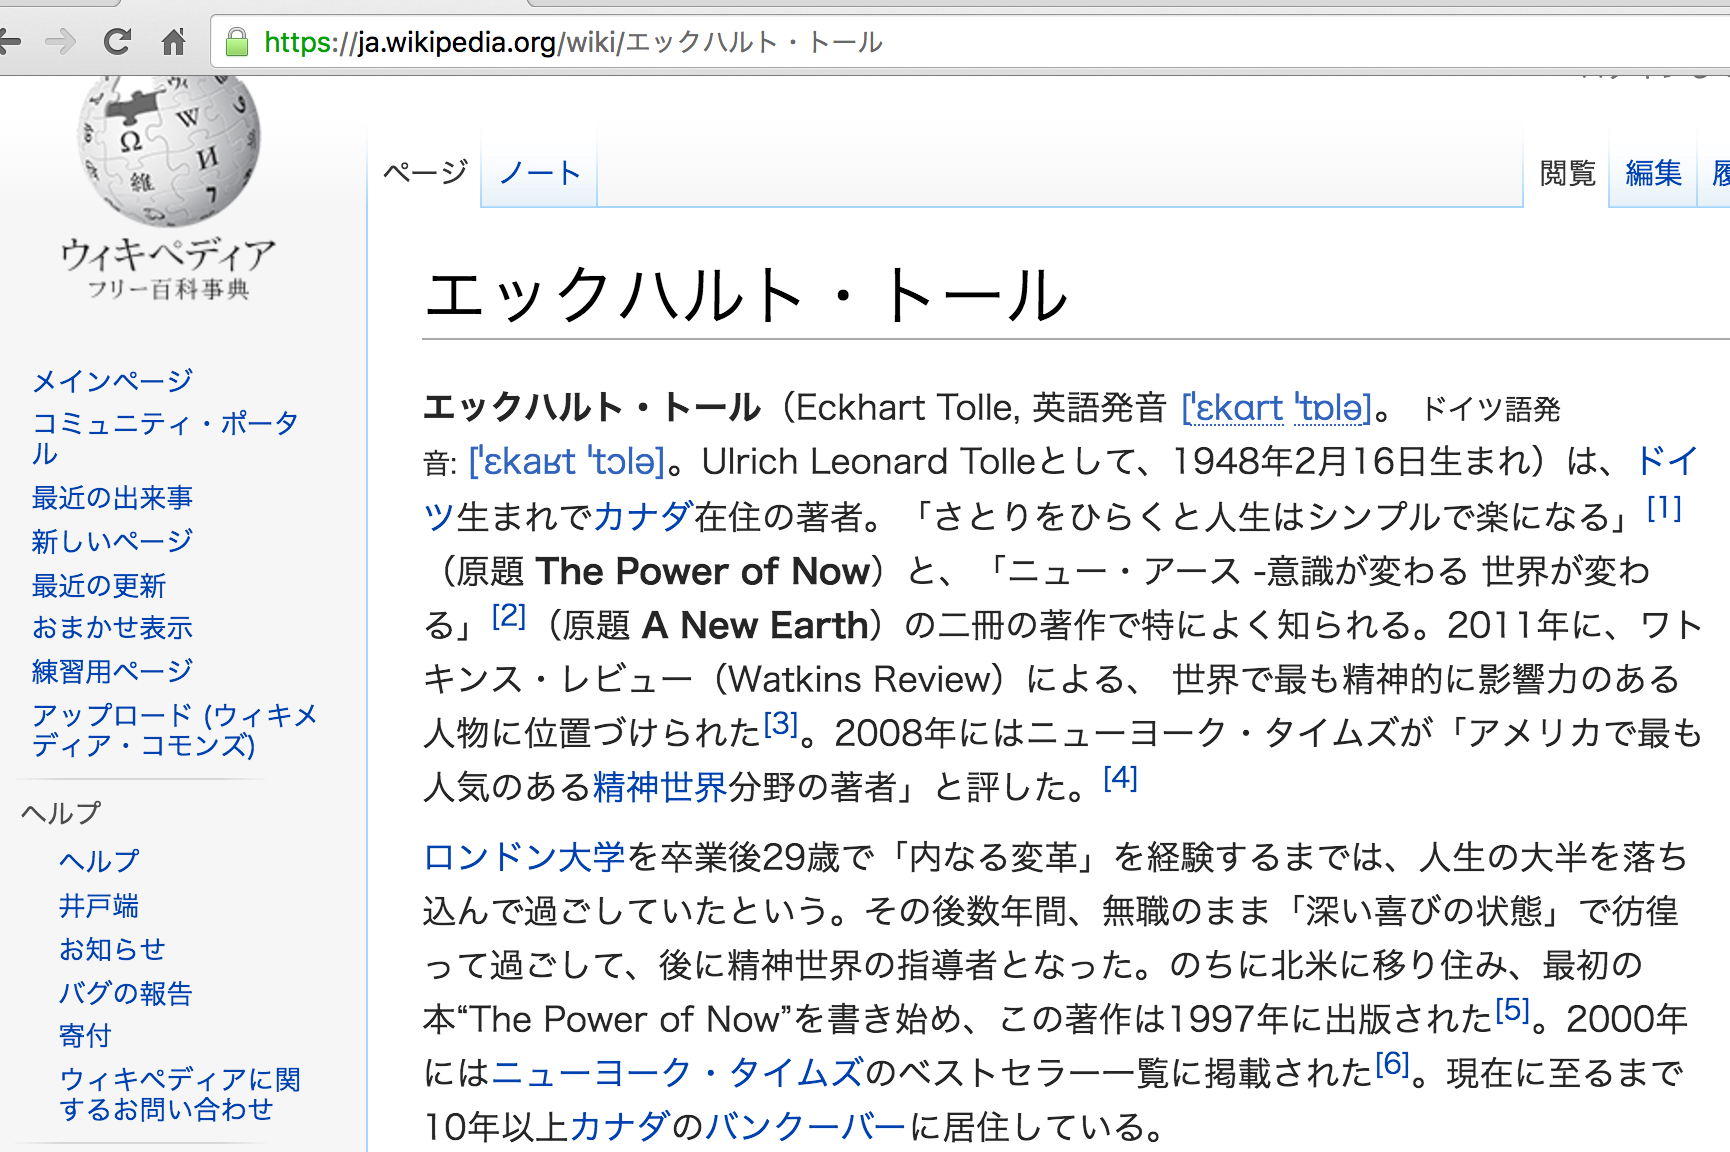Screen dimensions: 1730x1152
Task: Jump to footnote [1]
Action: [x=1664, y=508]
